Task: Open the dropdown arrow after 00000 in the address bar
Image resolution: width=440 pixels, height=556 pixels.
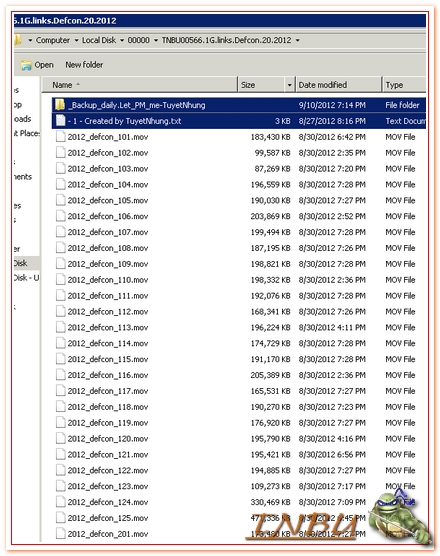Action: click(156, 40)
